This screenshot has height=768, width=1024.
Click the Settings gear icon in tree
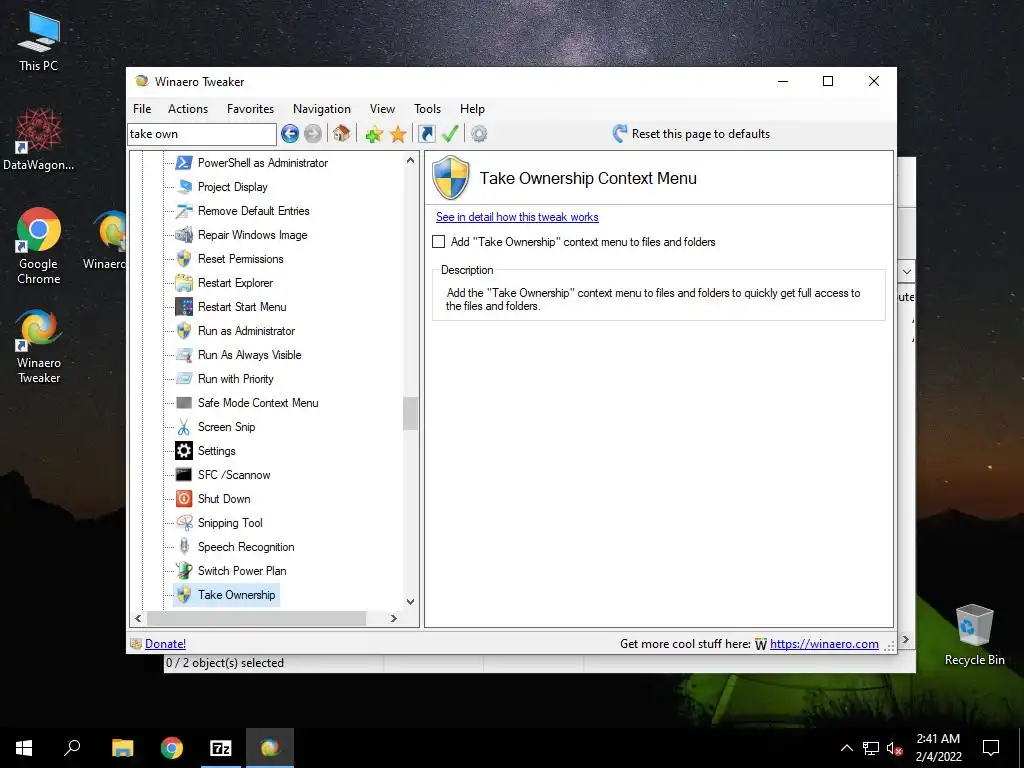[184, 451]
